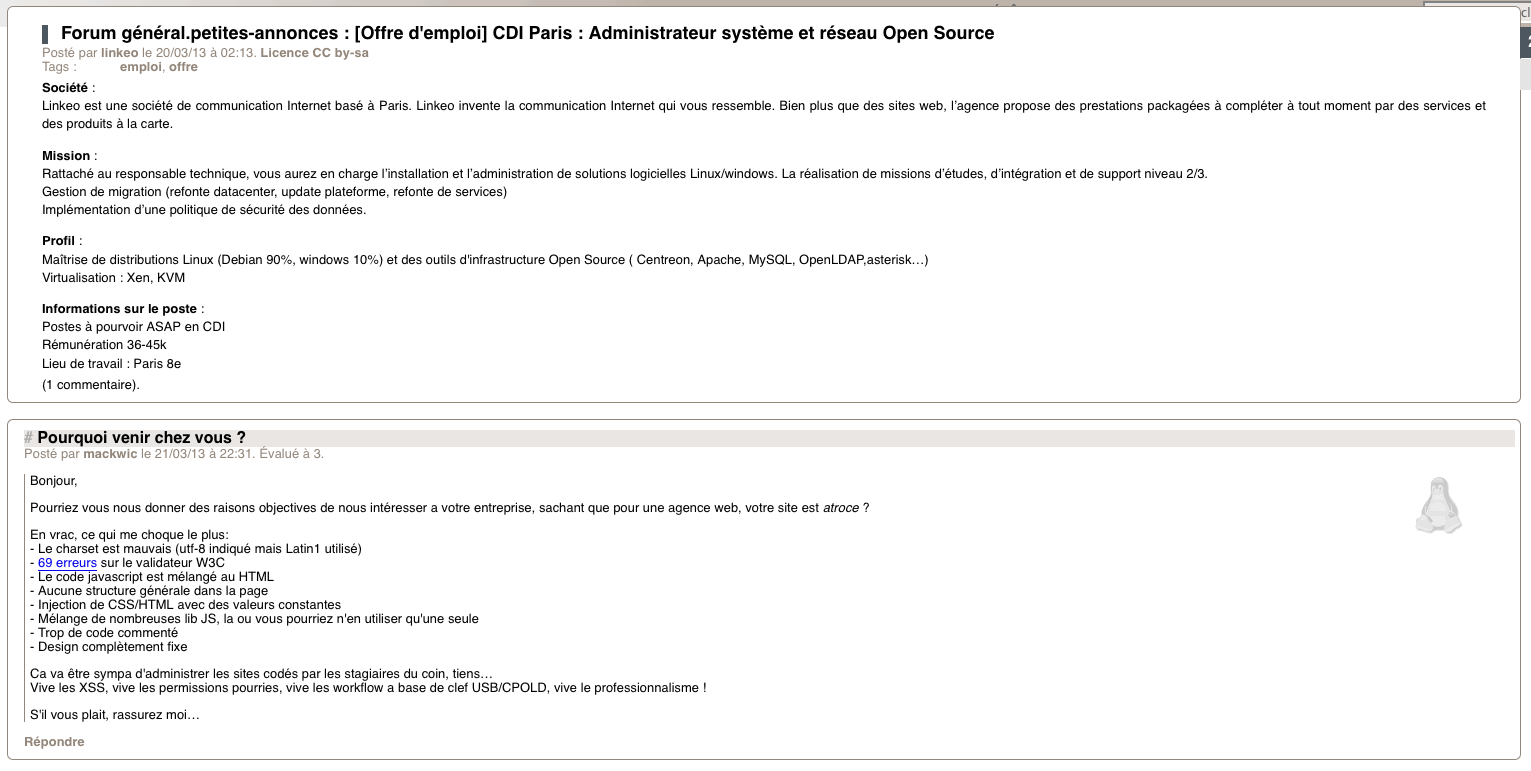Click the 'Bonjour,' greeting in the comment
This screenshot has width=1531, height=771.
click(x=54, y=481)
